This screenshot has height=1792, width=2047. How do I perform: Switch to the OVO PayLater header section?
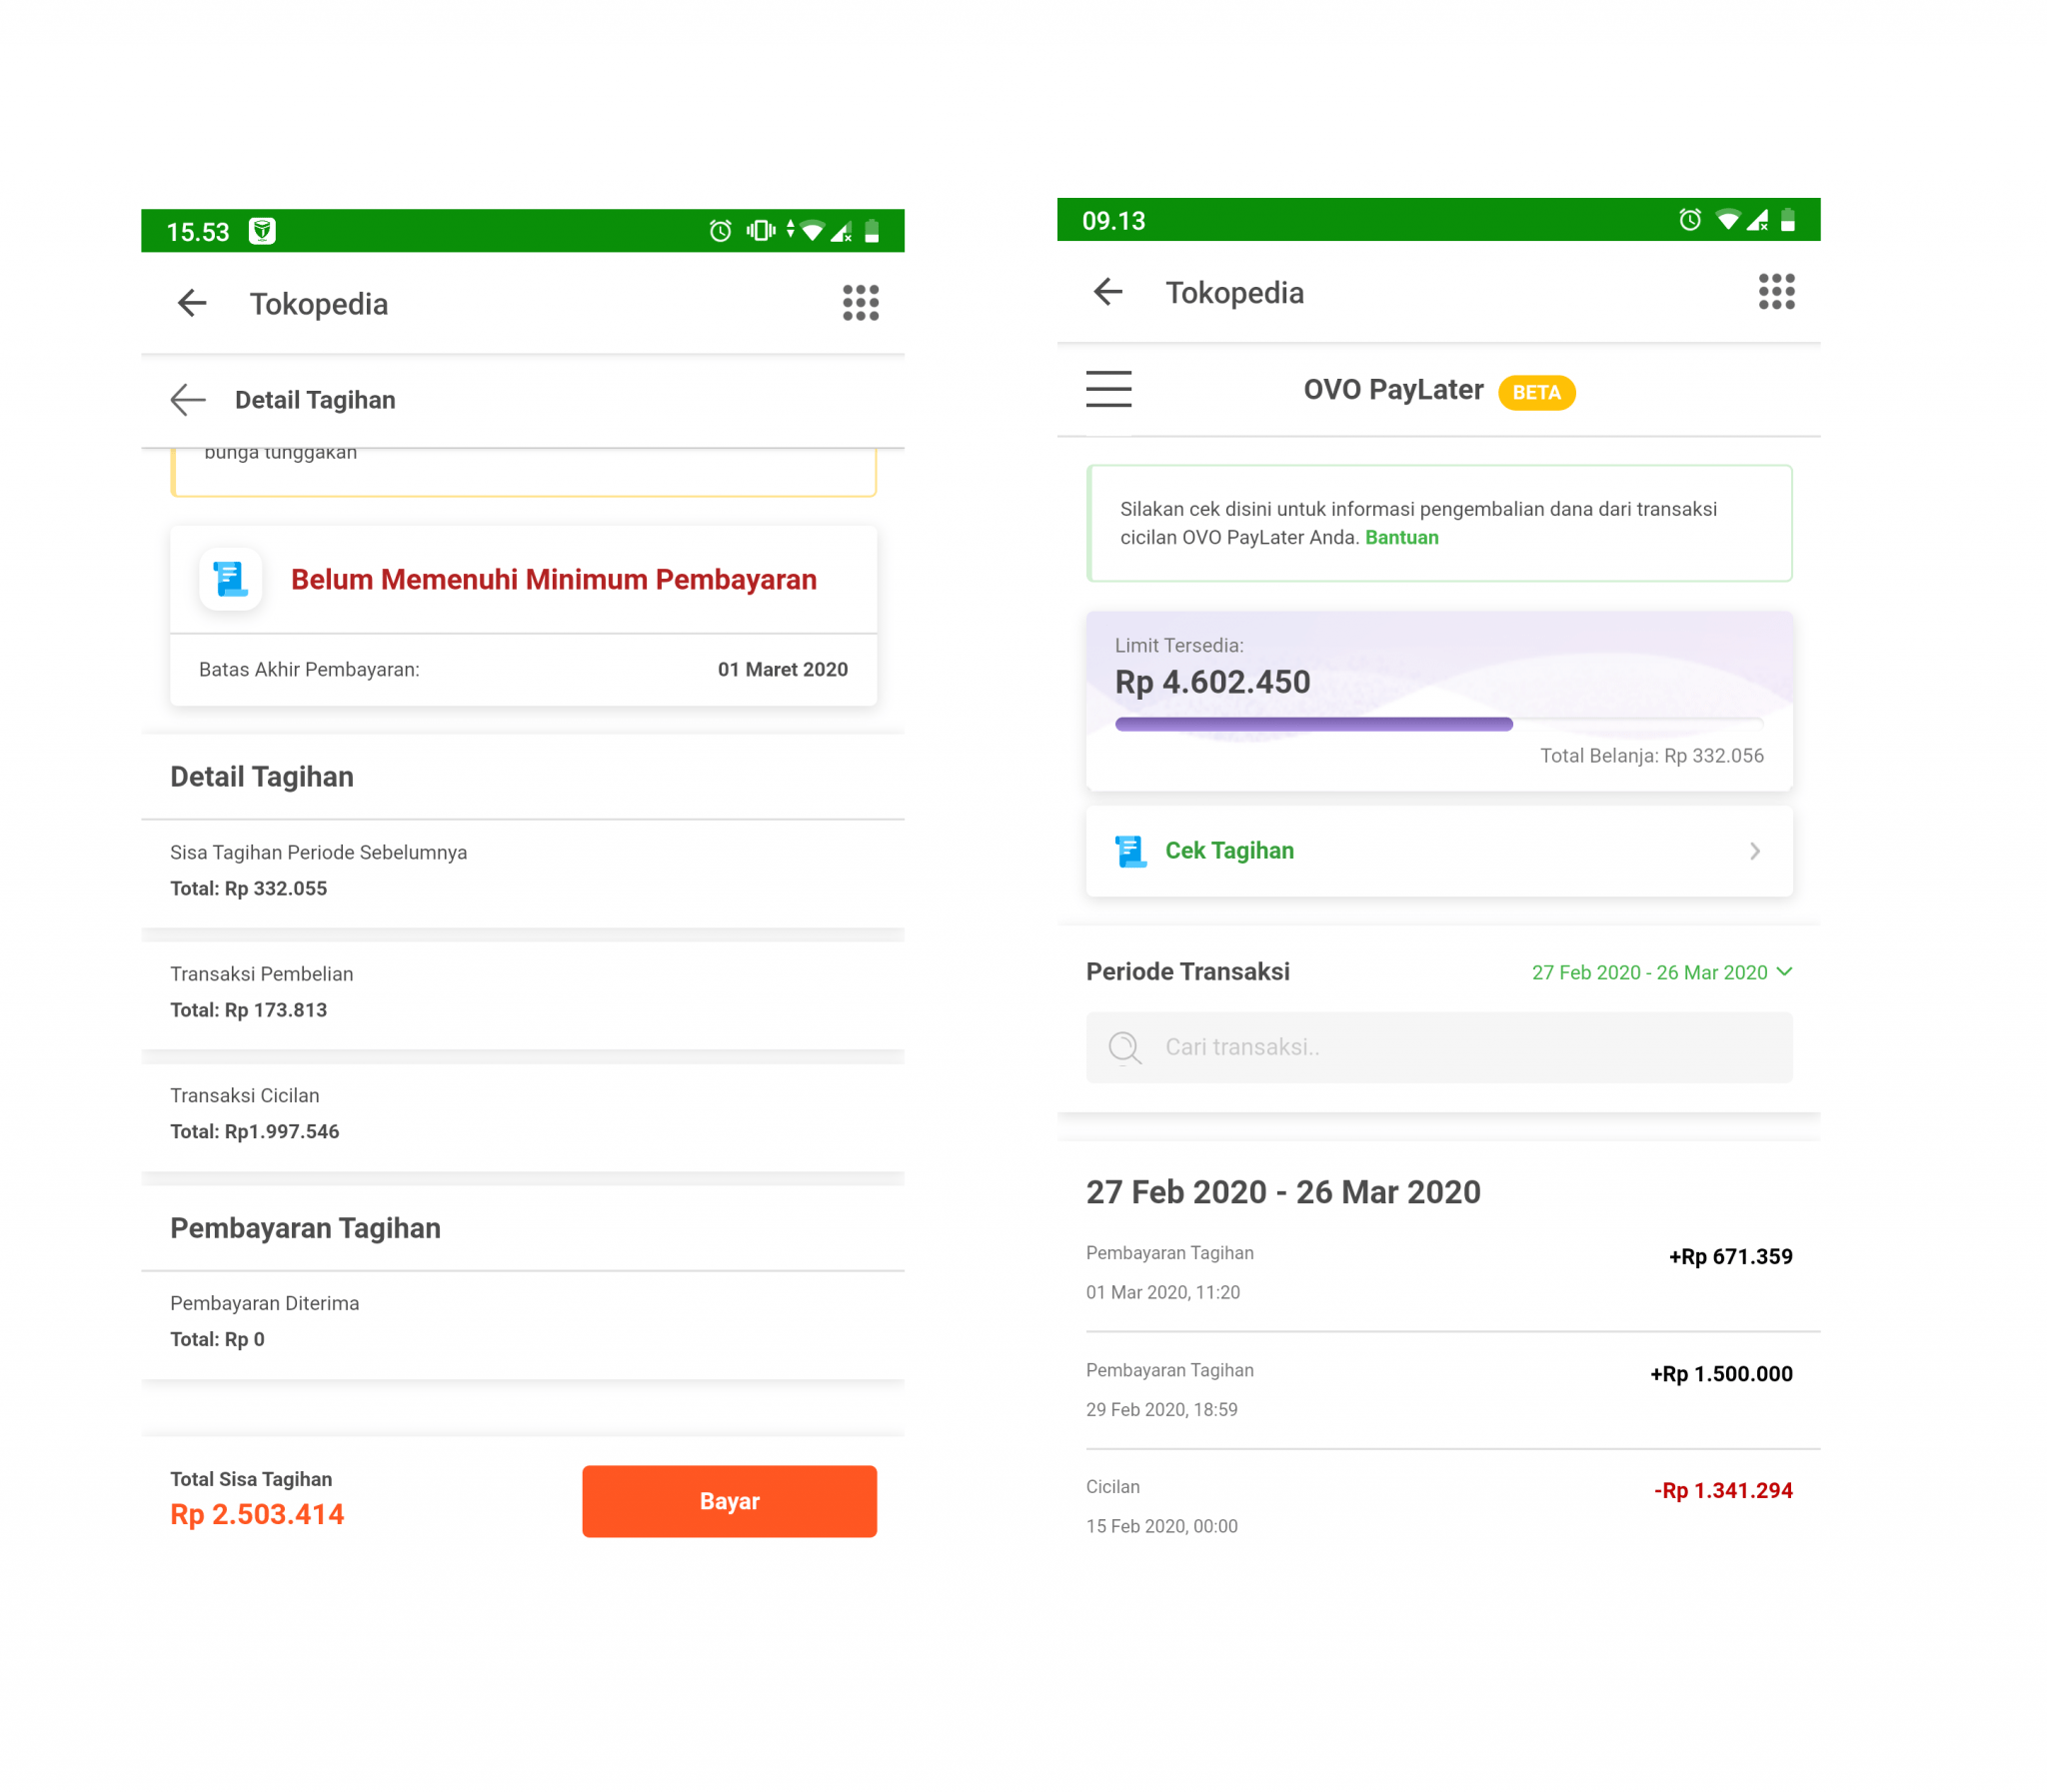pos(1391,390)
